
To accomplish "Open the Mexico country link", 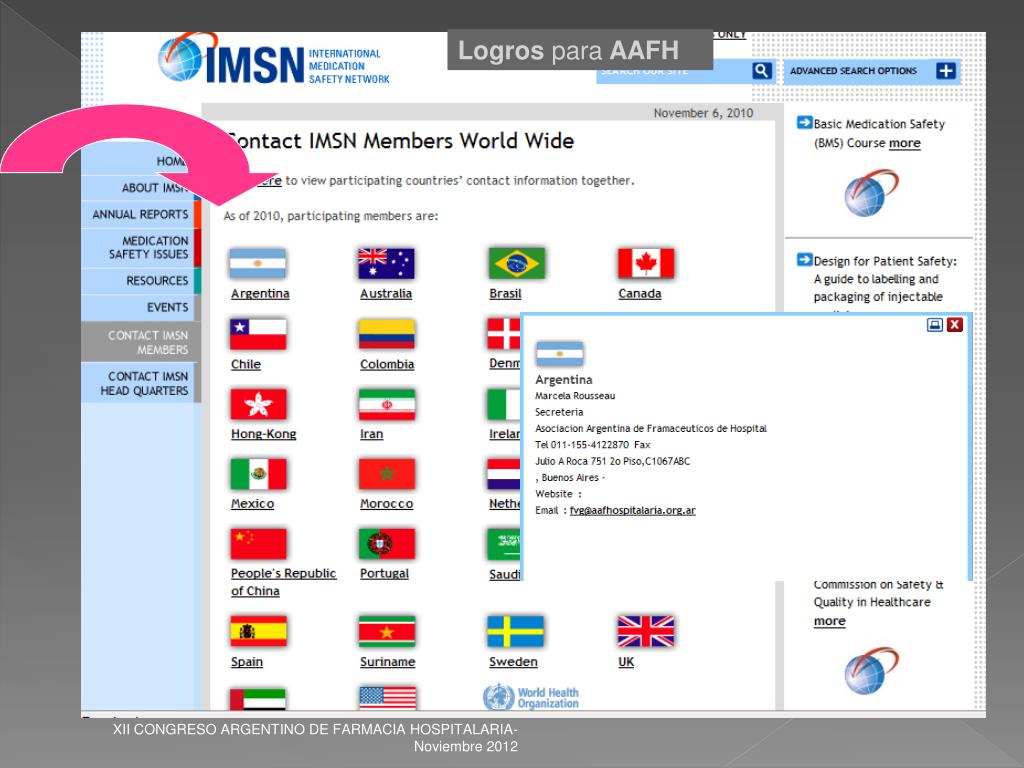I will (253, 504).
